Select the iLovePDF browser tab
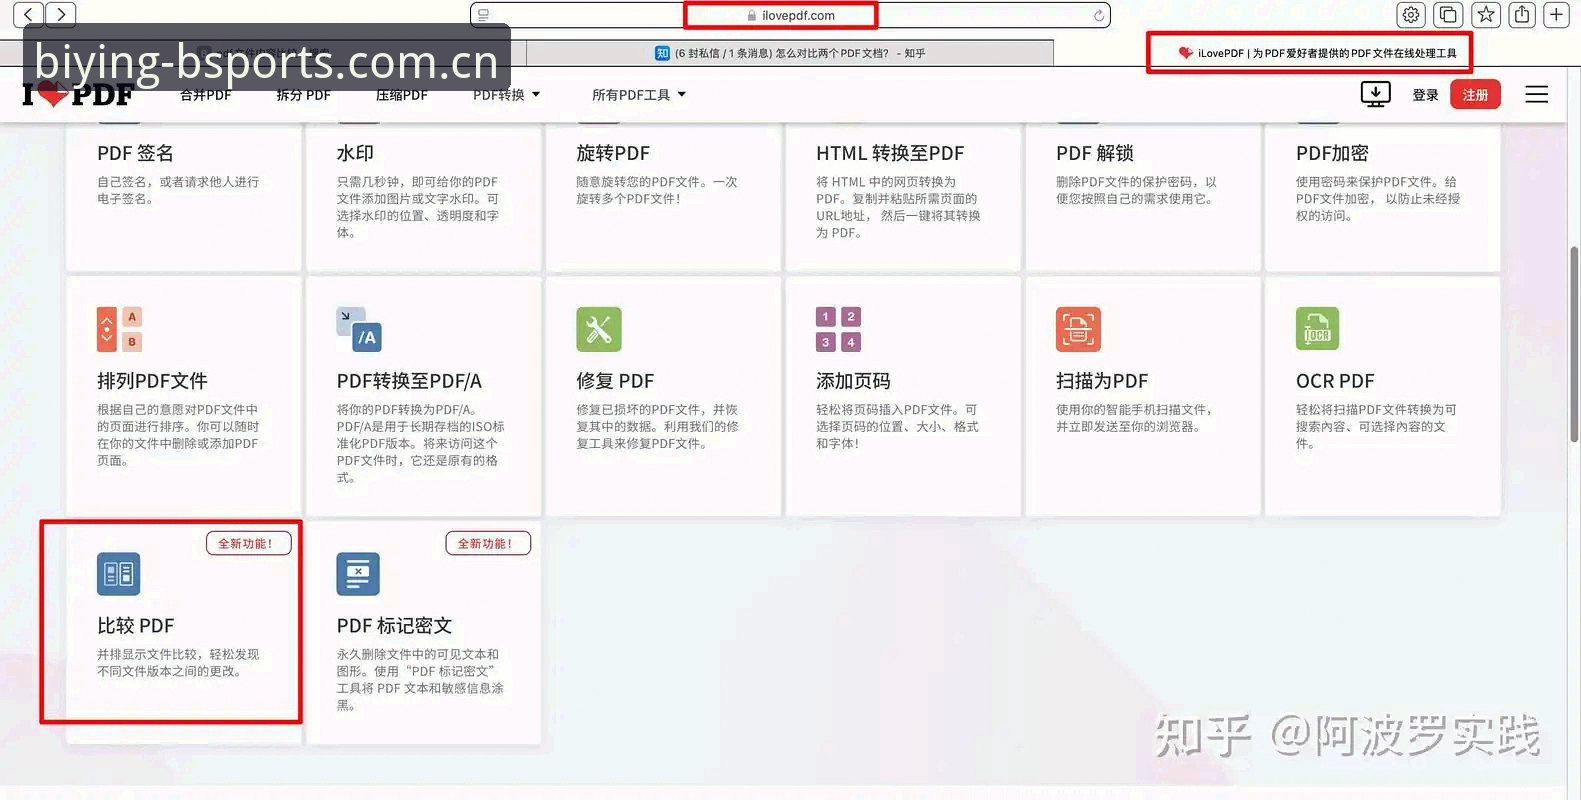The height and width of the screenshot is (800, 1581). pos(1317,53)
